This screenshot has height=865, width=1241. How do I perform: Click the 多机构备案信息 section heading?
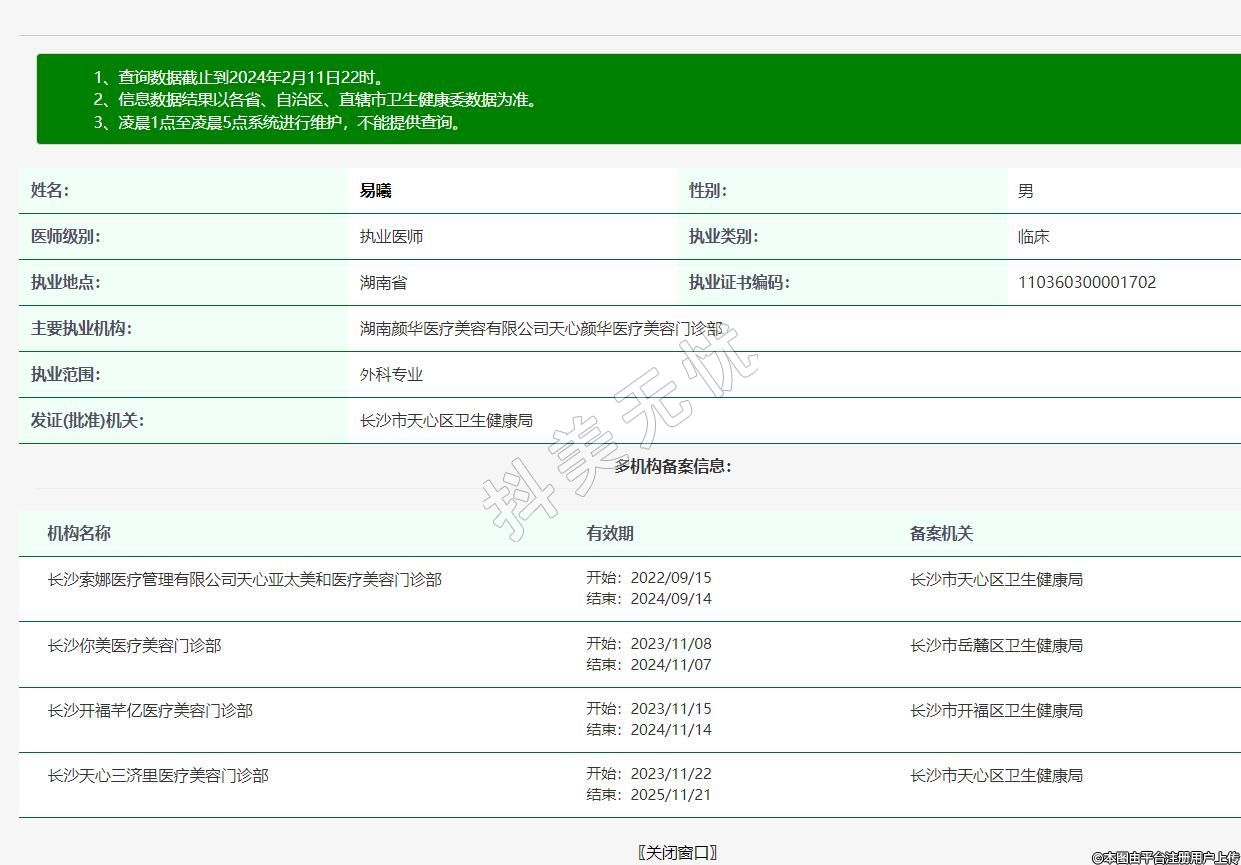[x=672, y=466]
